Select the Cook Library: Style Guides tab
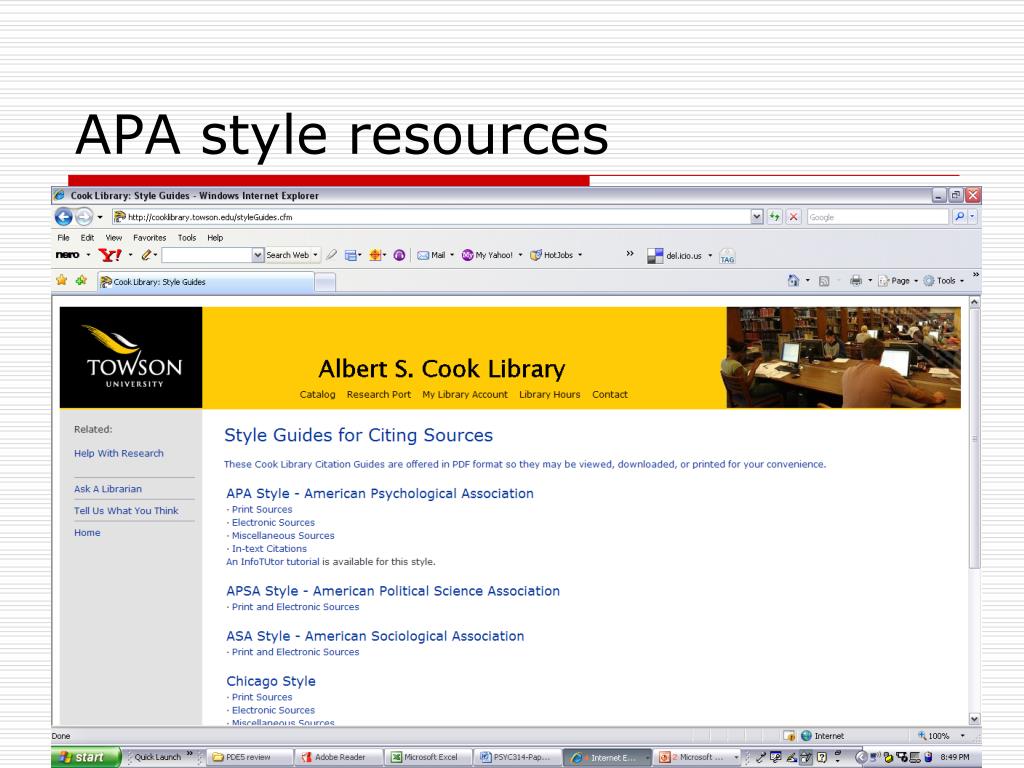The width and height of the screenshot is (1024, 768). point(205,282)
